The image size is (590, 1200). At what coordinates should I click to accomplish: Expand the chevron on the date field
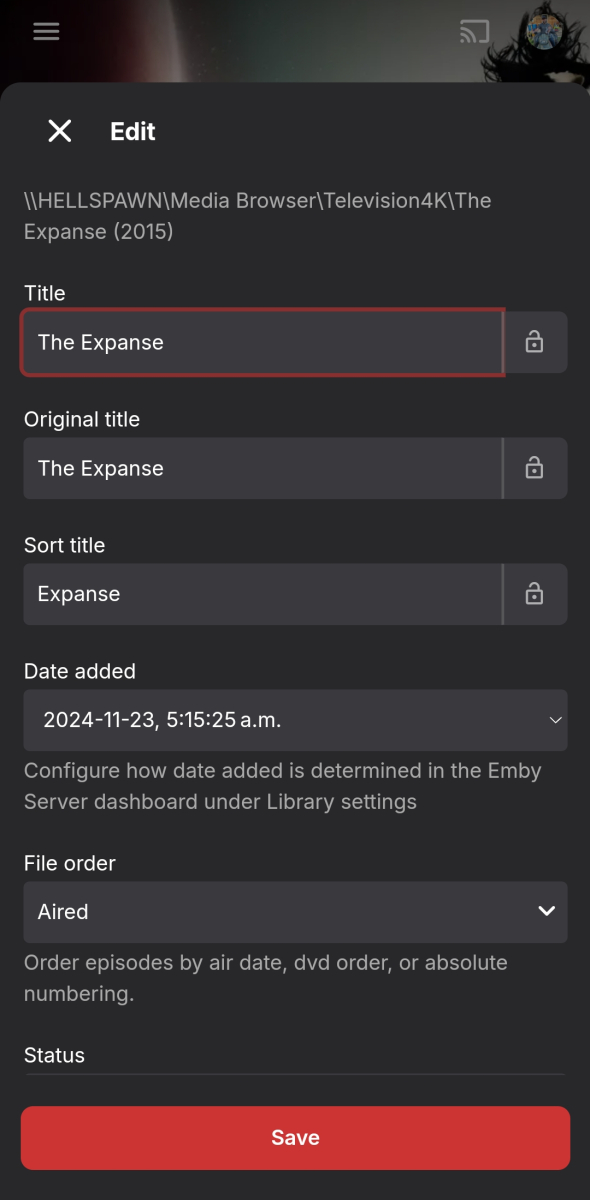coord(557,720)
